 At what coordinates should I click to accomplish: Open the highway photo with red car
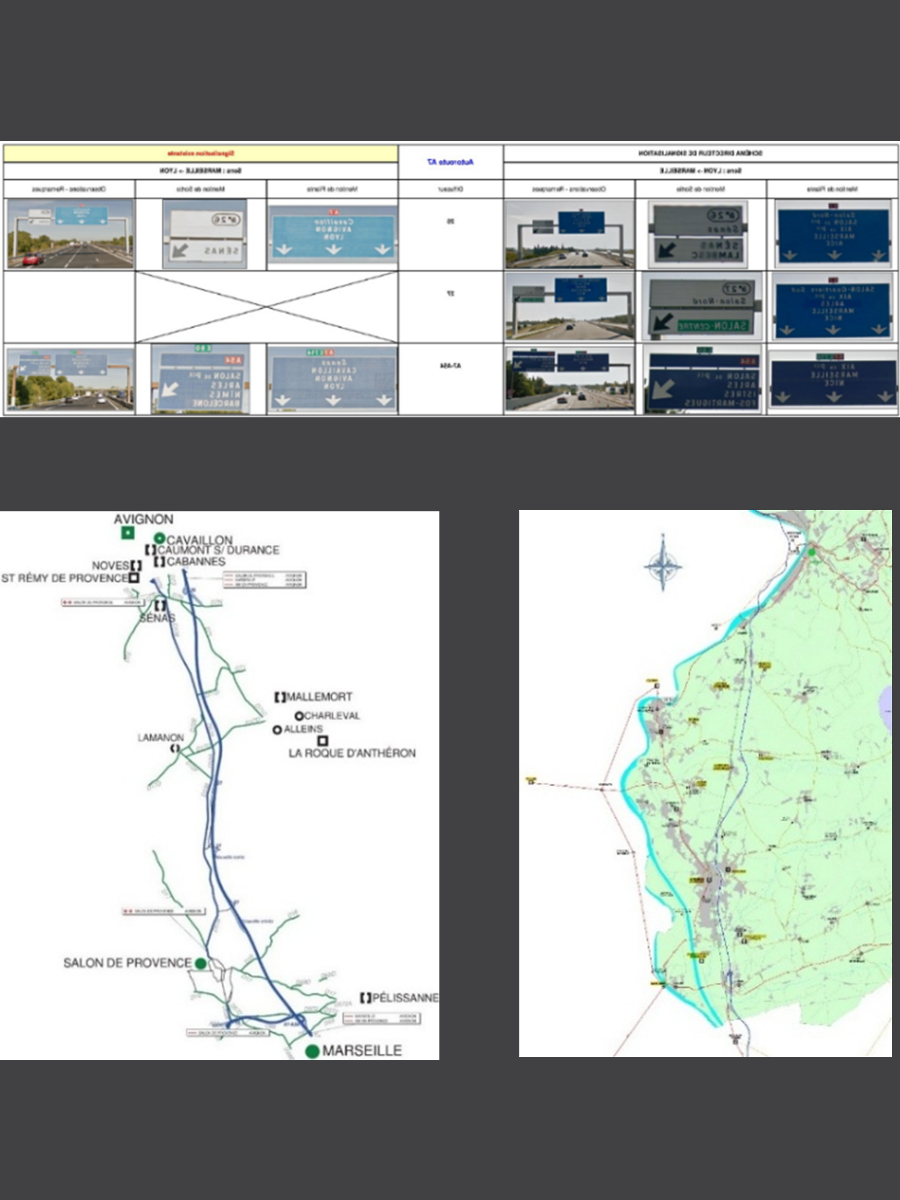pyautogui.click(x=69, y=234)
